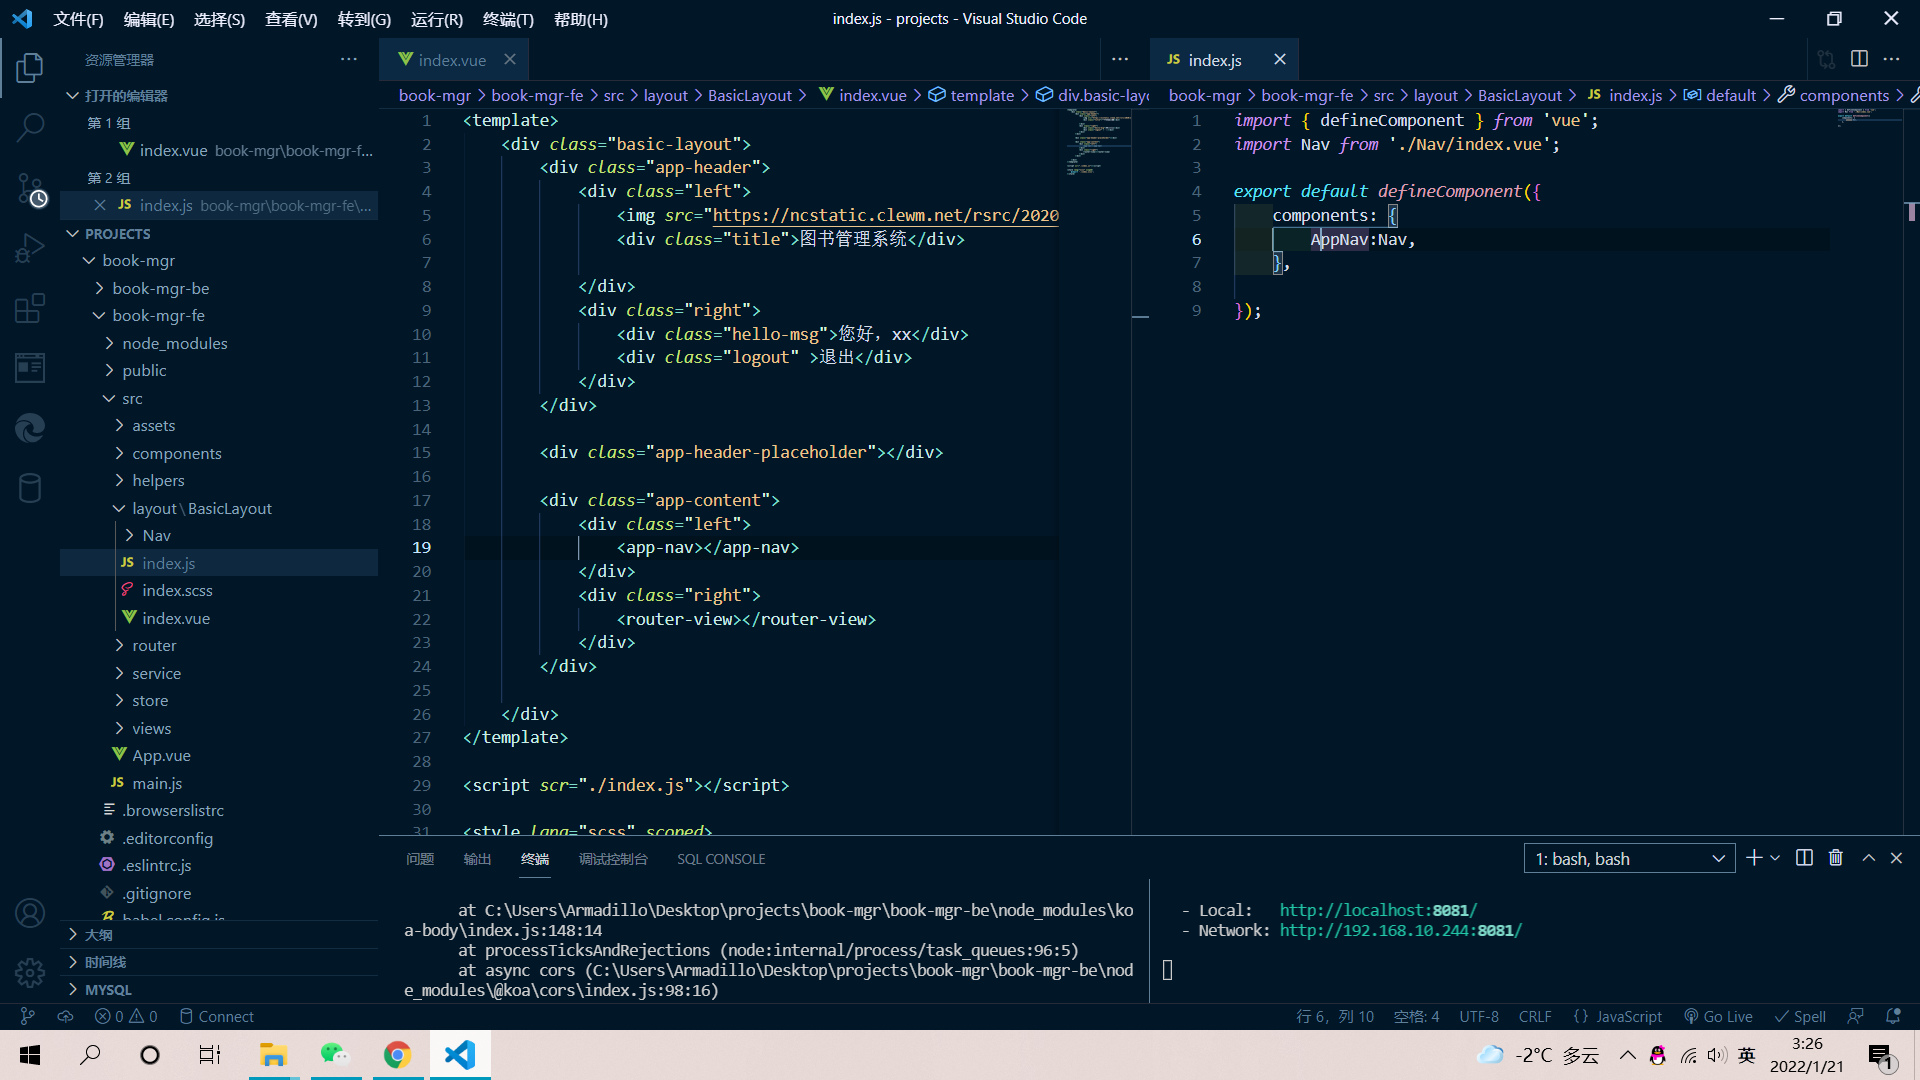The height and width of the screenshot is (1080, 1920).
Task: Open the Run and Debug view
Action: pyautogui.click(x=30, y=248)
